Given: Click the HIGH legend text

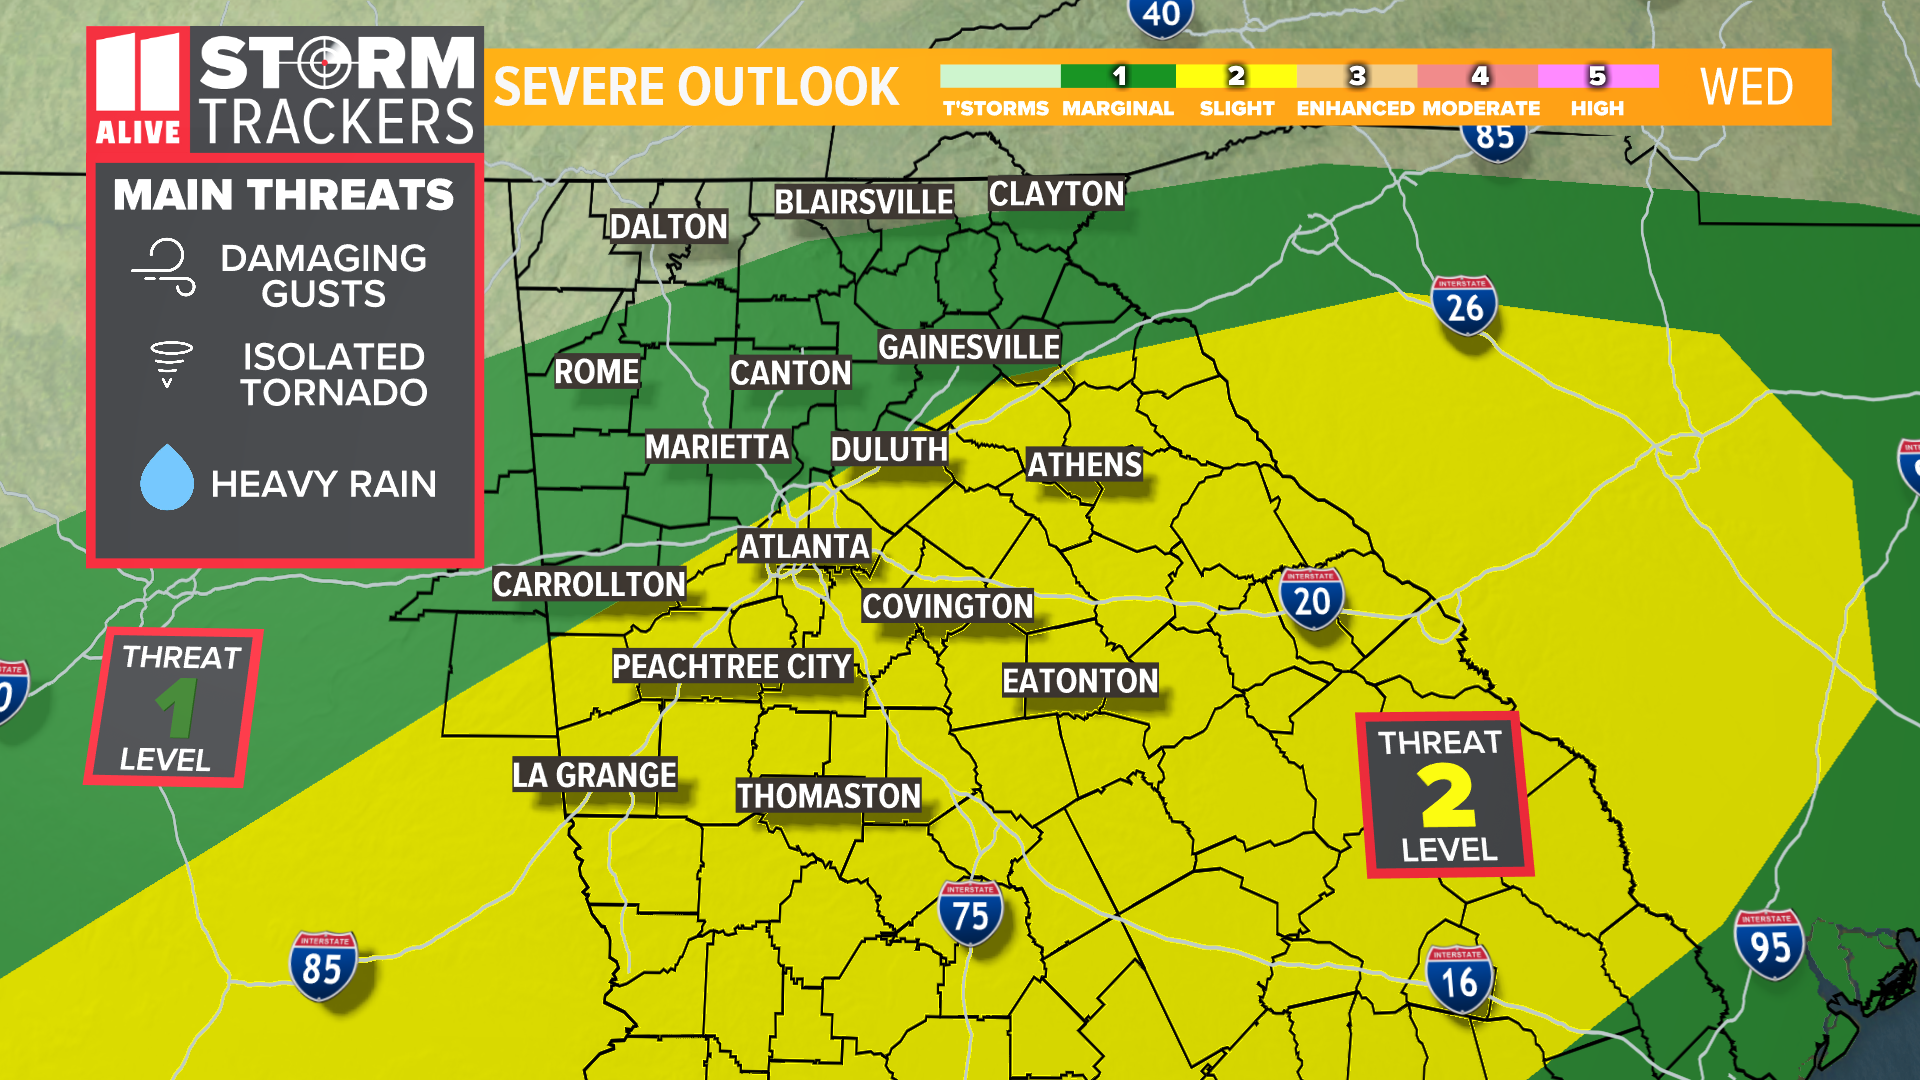Looking at the screenshot, I should tap(1597, 108).
